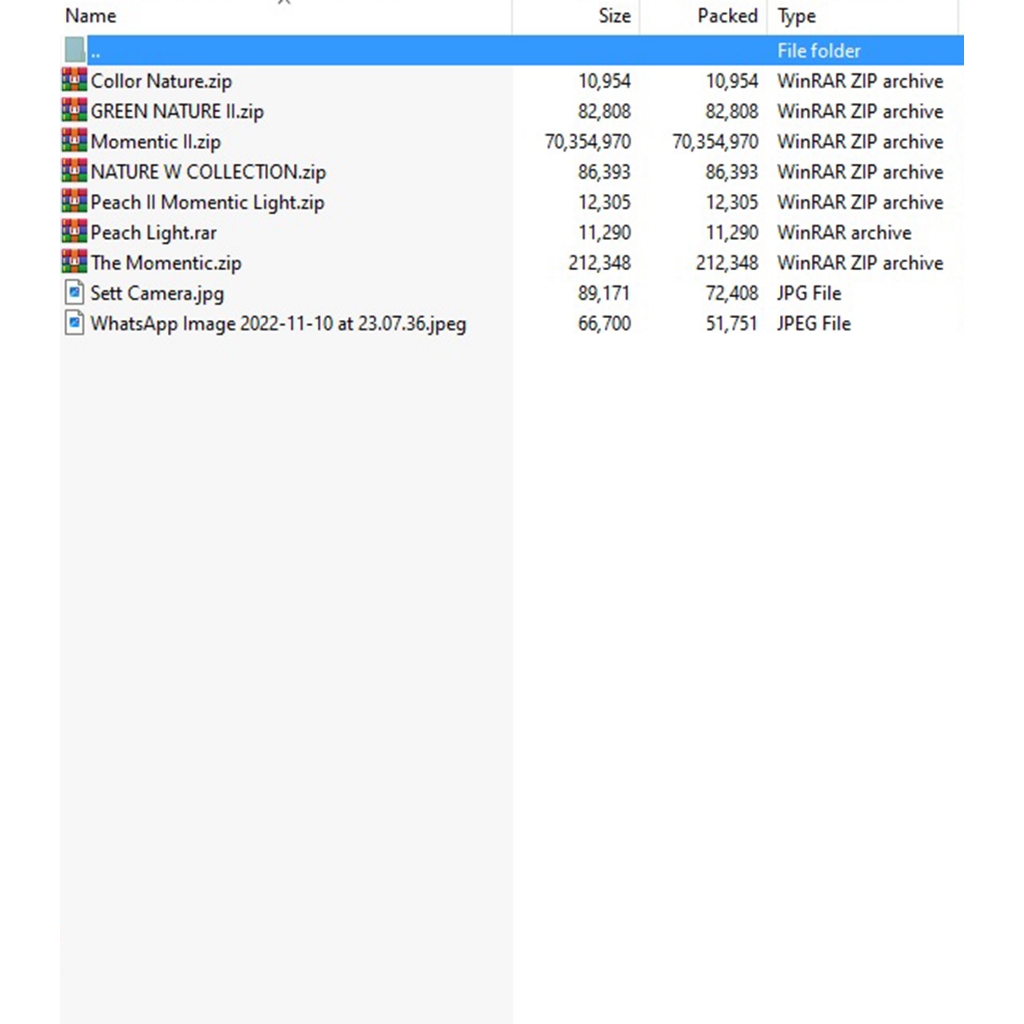
Task: Click the archive icon of GREEN NATURE II.zip
Action: click(x=74, y=110)
